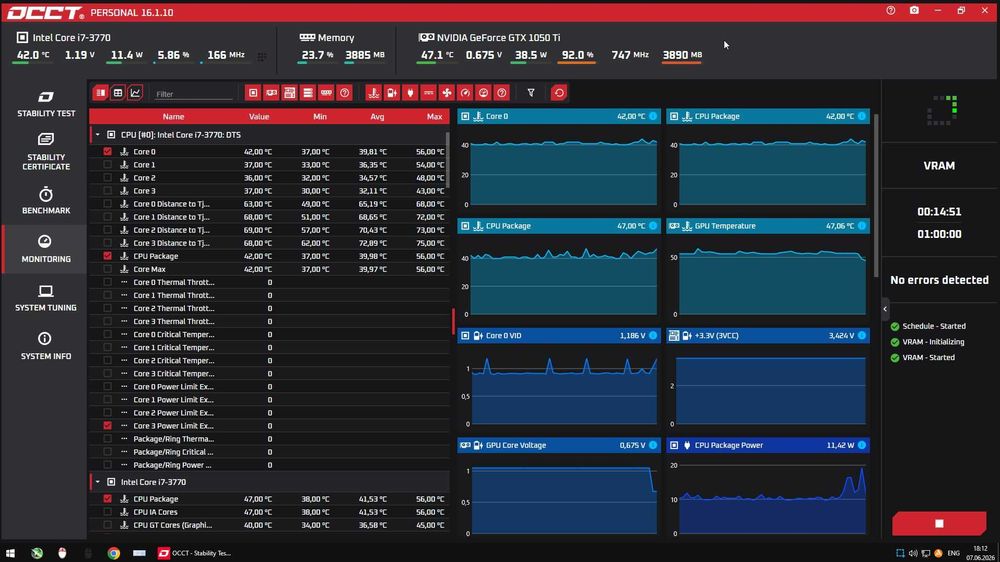Screen dimensions: 1000x562
Task: Check the Core 0 Thermal Thrott... checkbox
Action: pos(107,282)
